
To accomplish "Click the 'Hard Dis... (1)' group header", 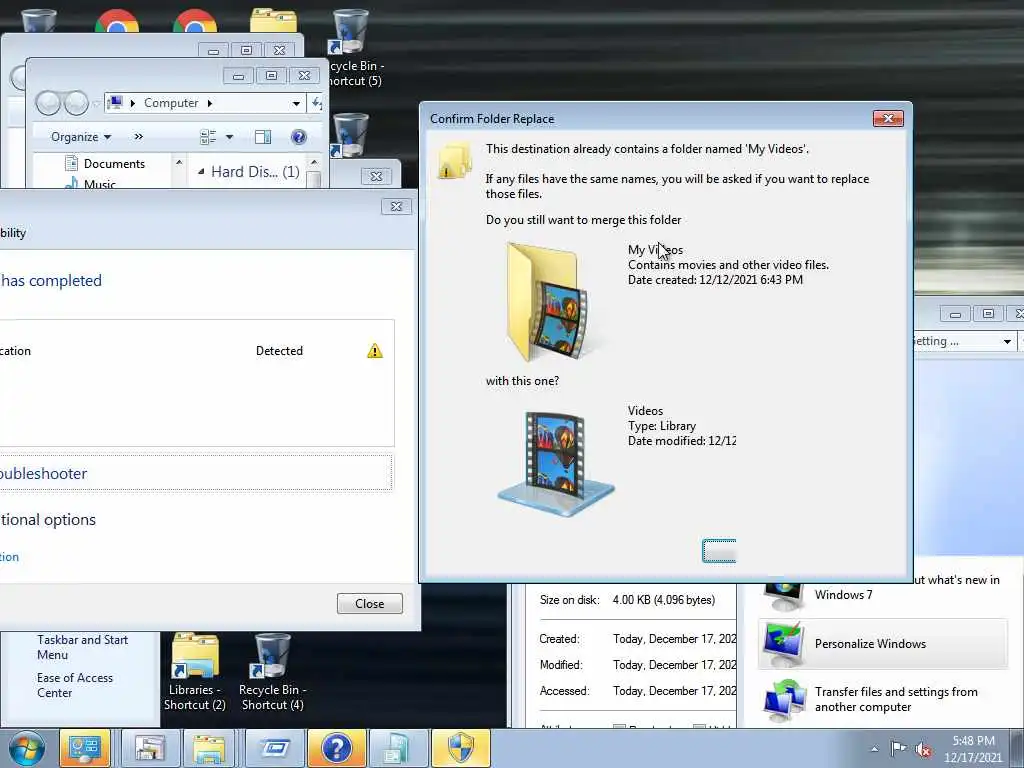I will coord(255,172).
